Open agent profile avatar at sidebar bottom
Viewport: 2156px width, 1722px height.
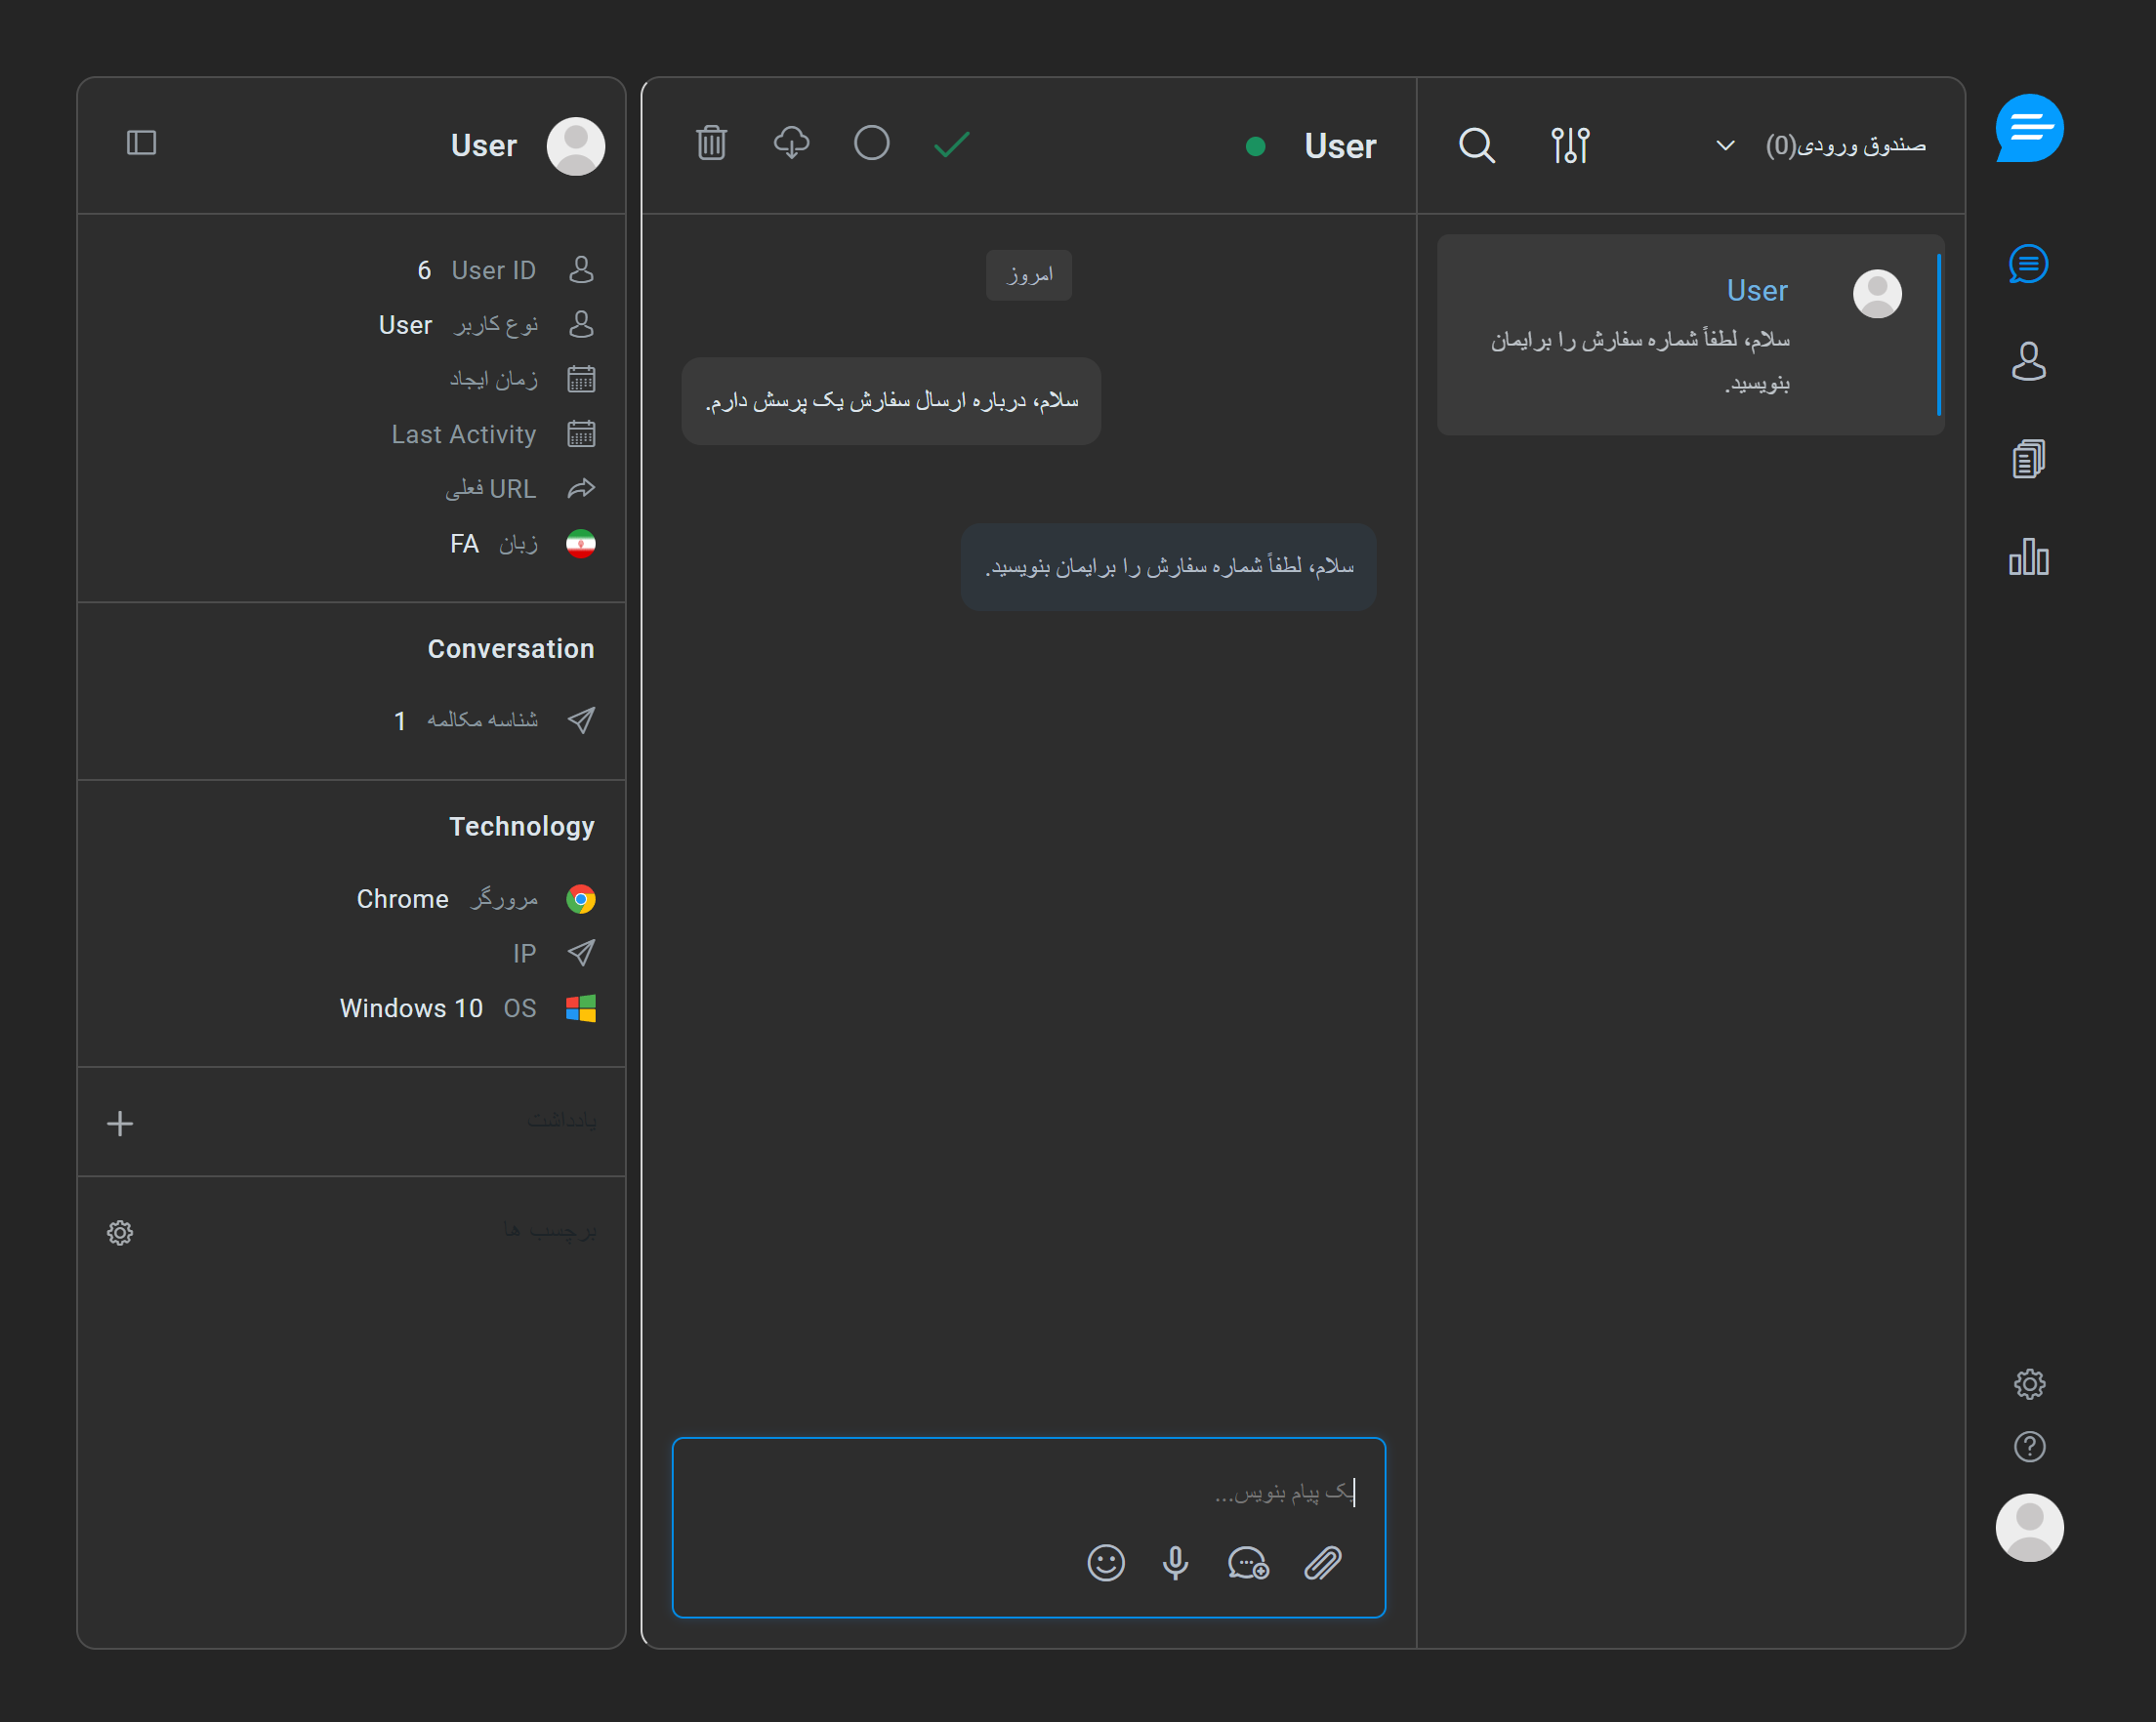[x=2029, y=1527]
